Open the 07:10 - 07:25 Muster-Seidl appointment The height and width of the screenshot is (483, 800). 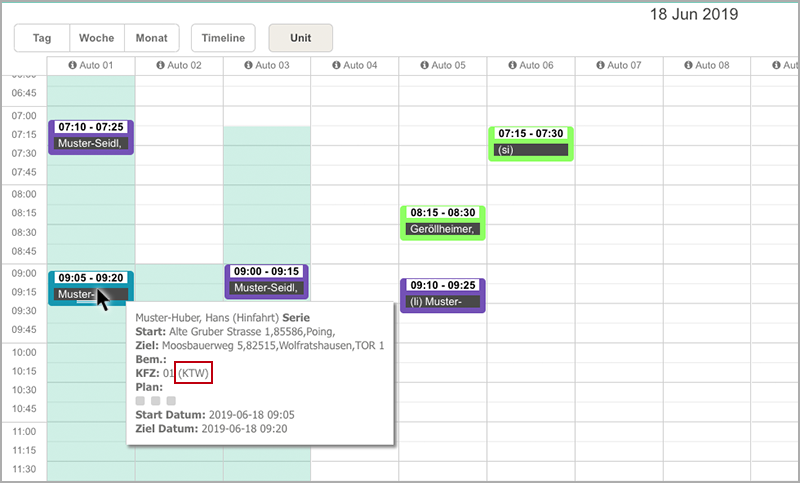point(91,136)
